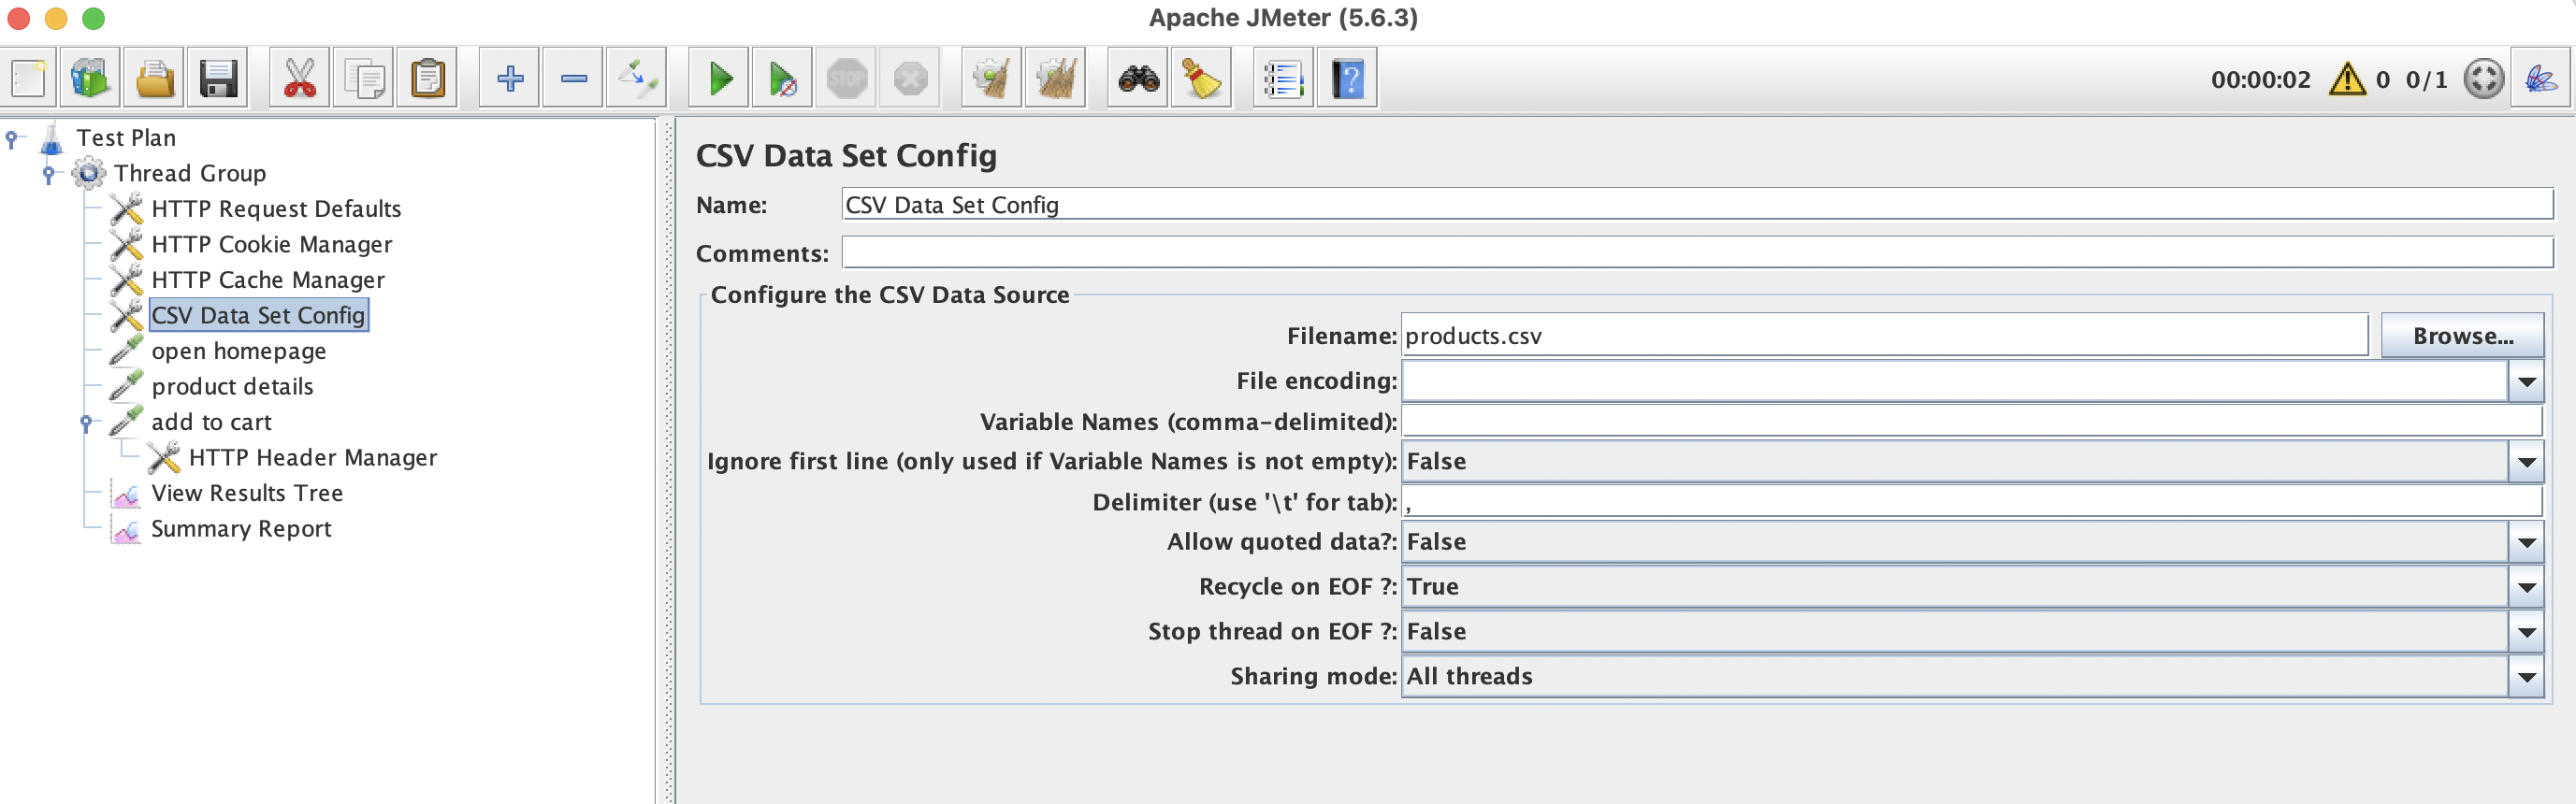Clear results with single broom icon
The width and height of the screenshot is (2576, 804).
992,78
